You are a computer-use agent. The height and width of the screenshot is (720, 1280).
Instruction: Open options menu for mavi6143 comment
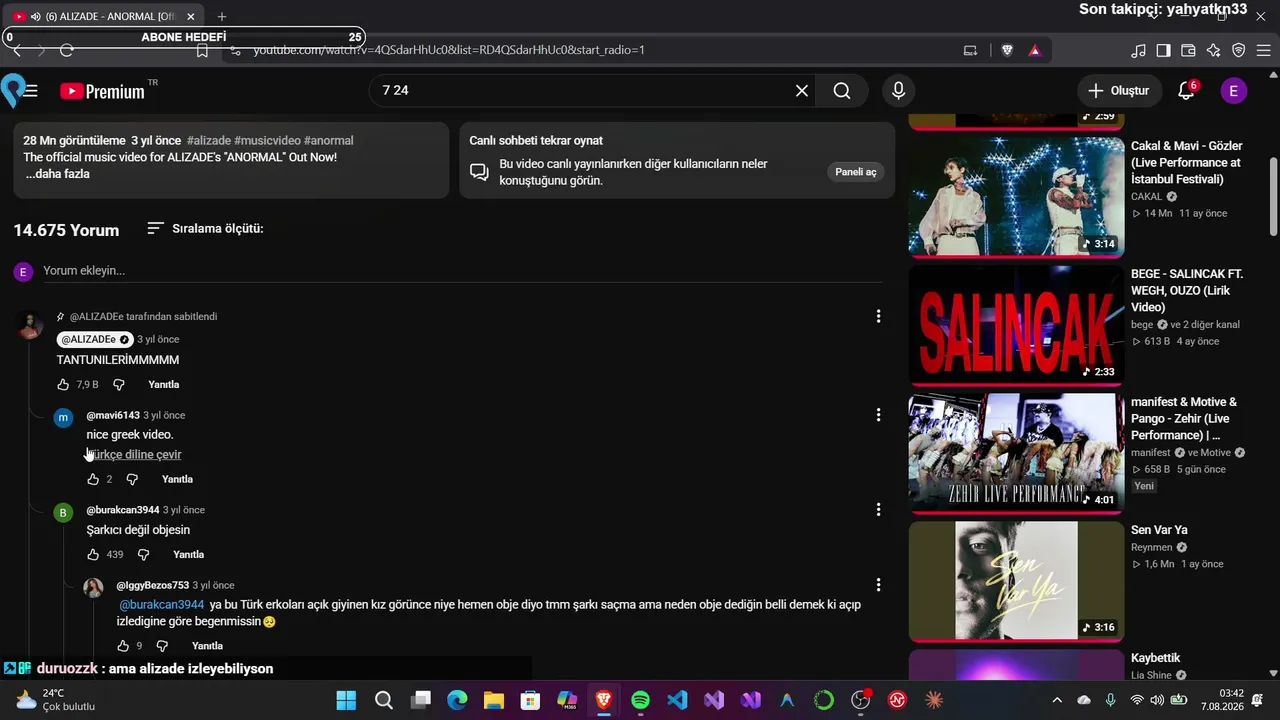coord(878,415)
